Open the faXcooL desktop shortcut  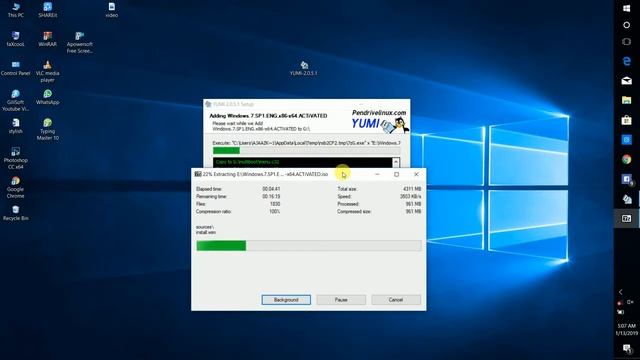pos(16,39)
